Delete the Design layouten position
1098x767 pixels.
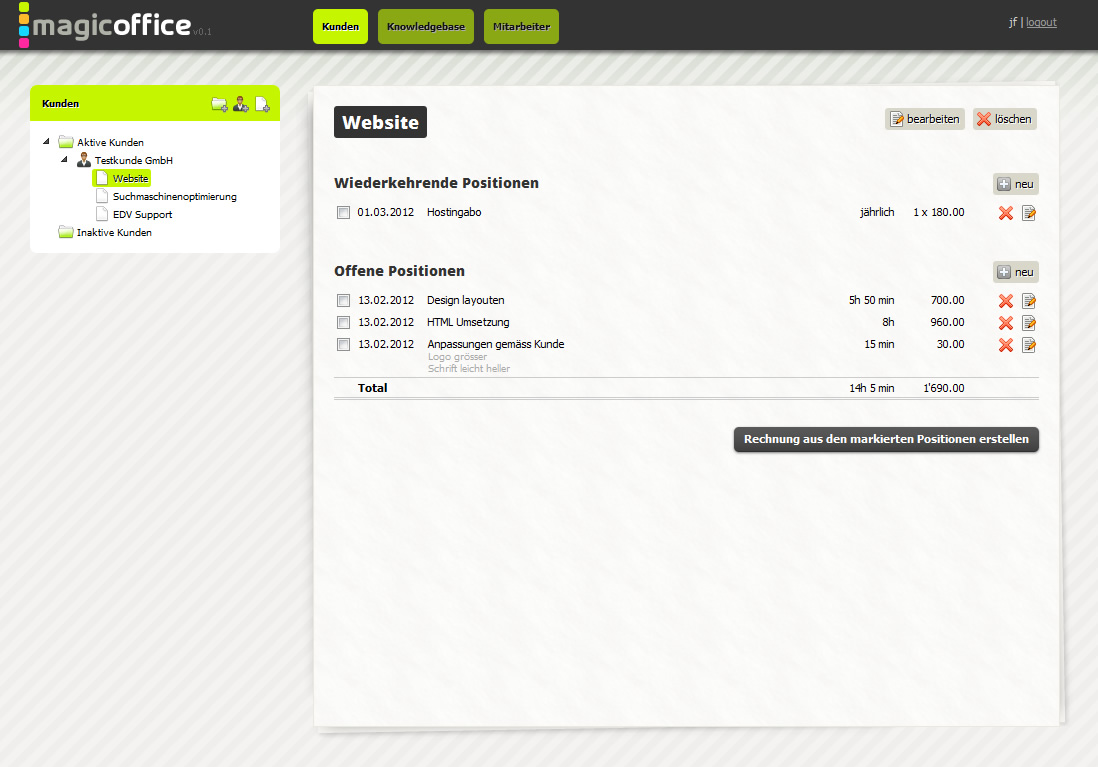point(1006,301)
